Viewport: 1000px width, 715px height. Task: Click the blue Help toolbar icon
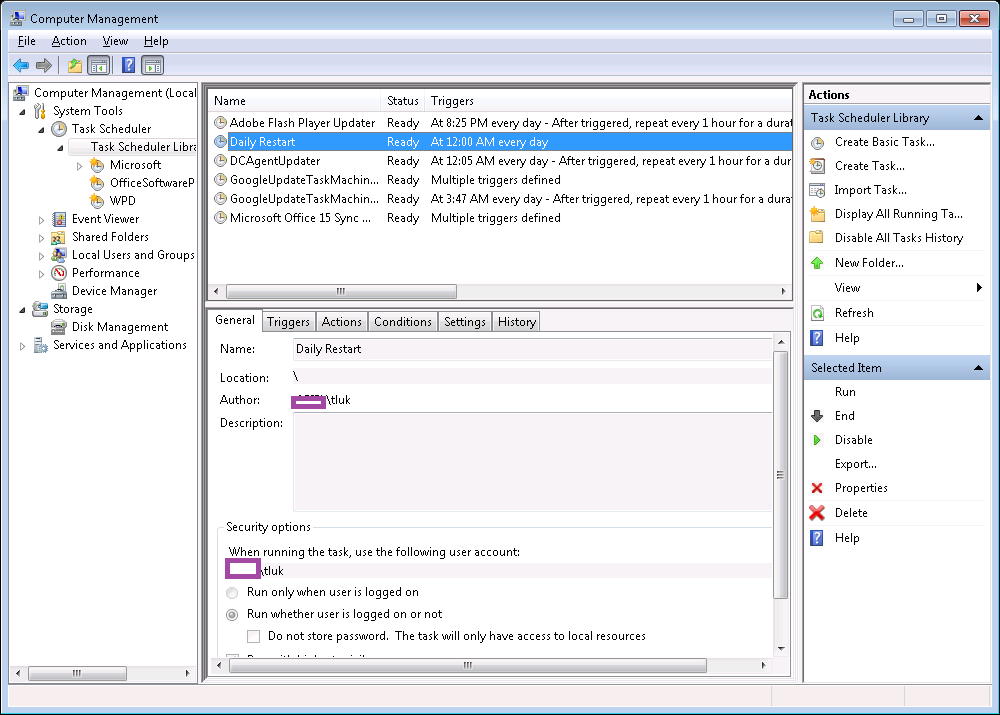[x=128, y=66]
